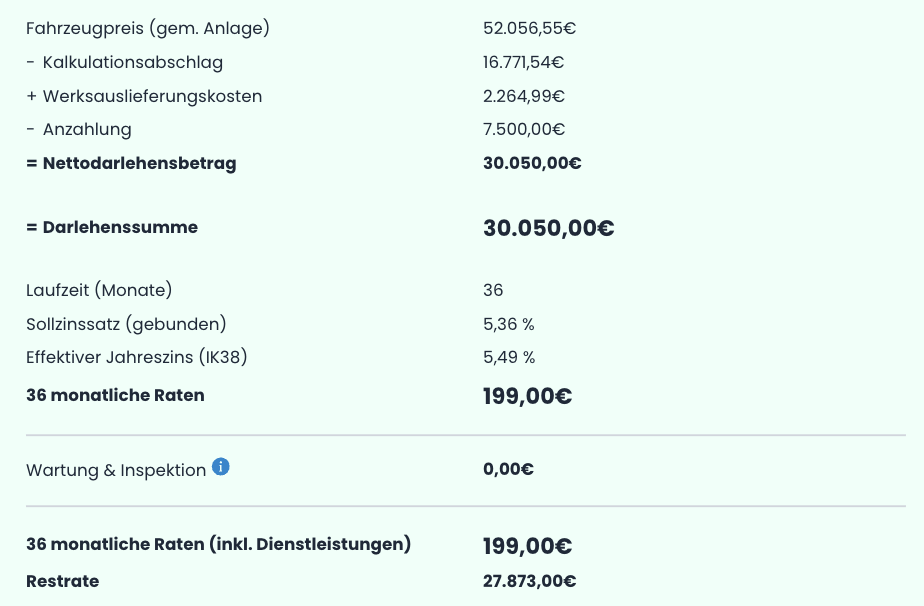Select the 7.500,00€ down payment value
This screenshot has width=924, height=606.
523,129
